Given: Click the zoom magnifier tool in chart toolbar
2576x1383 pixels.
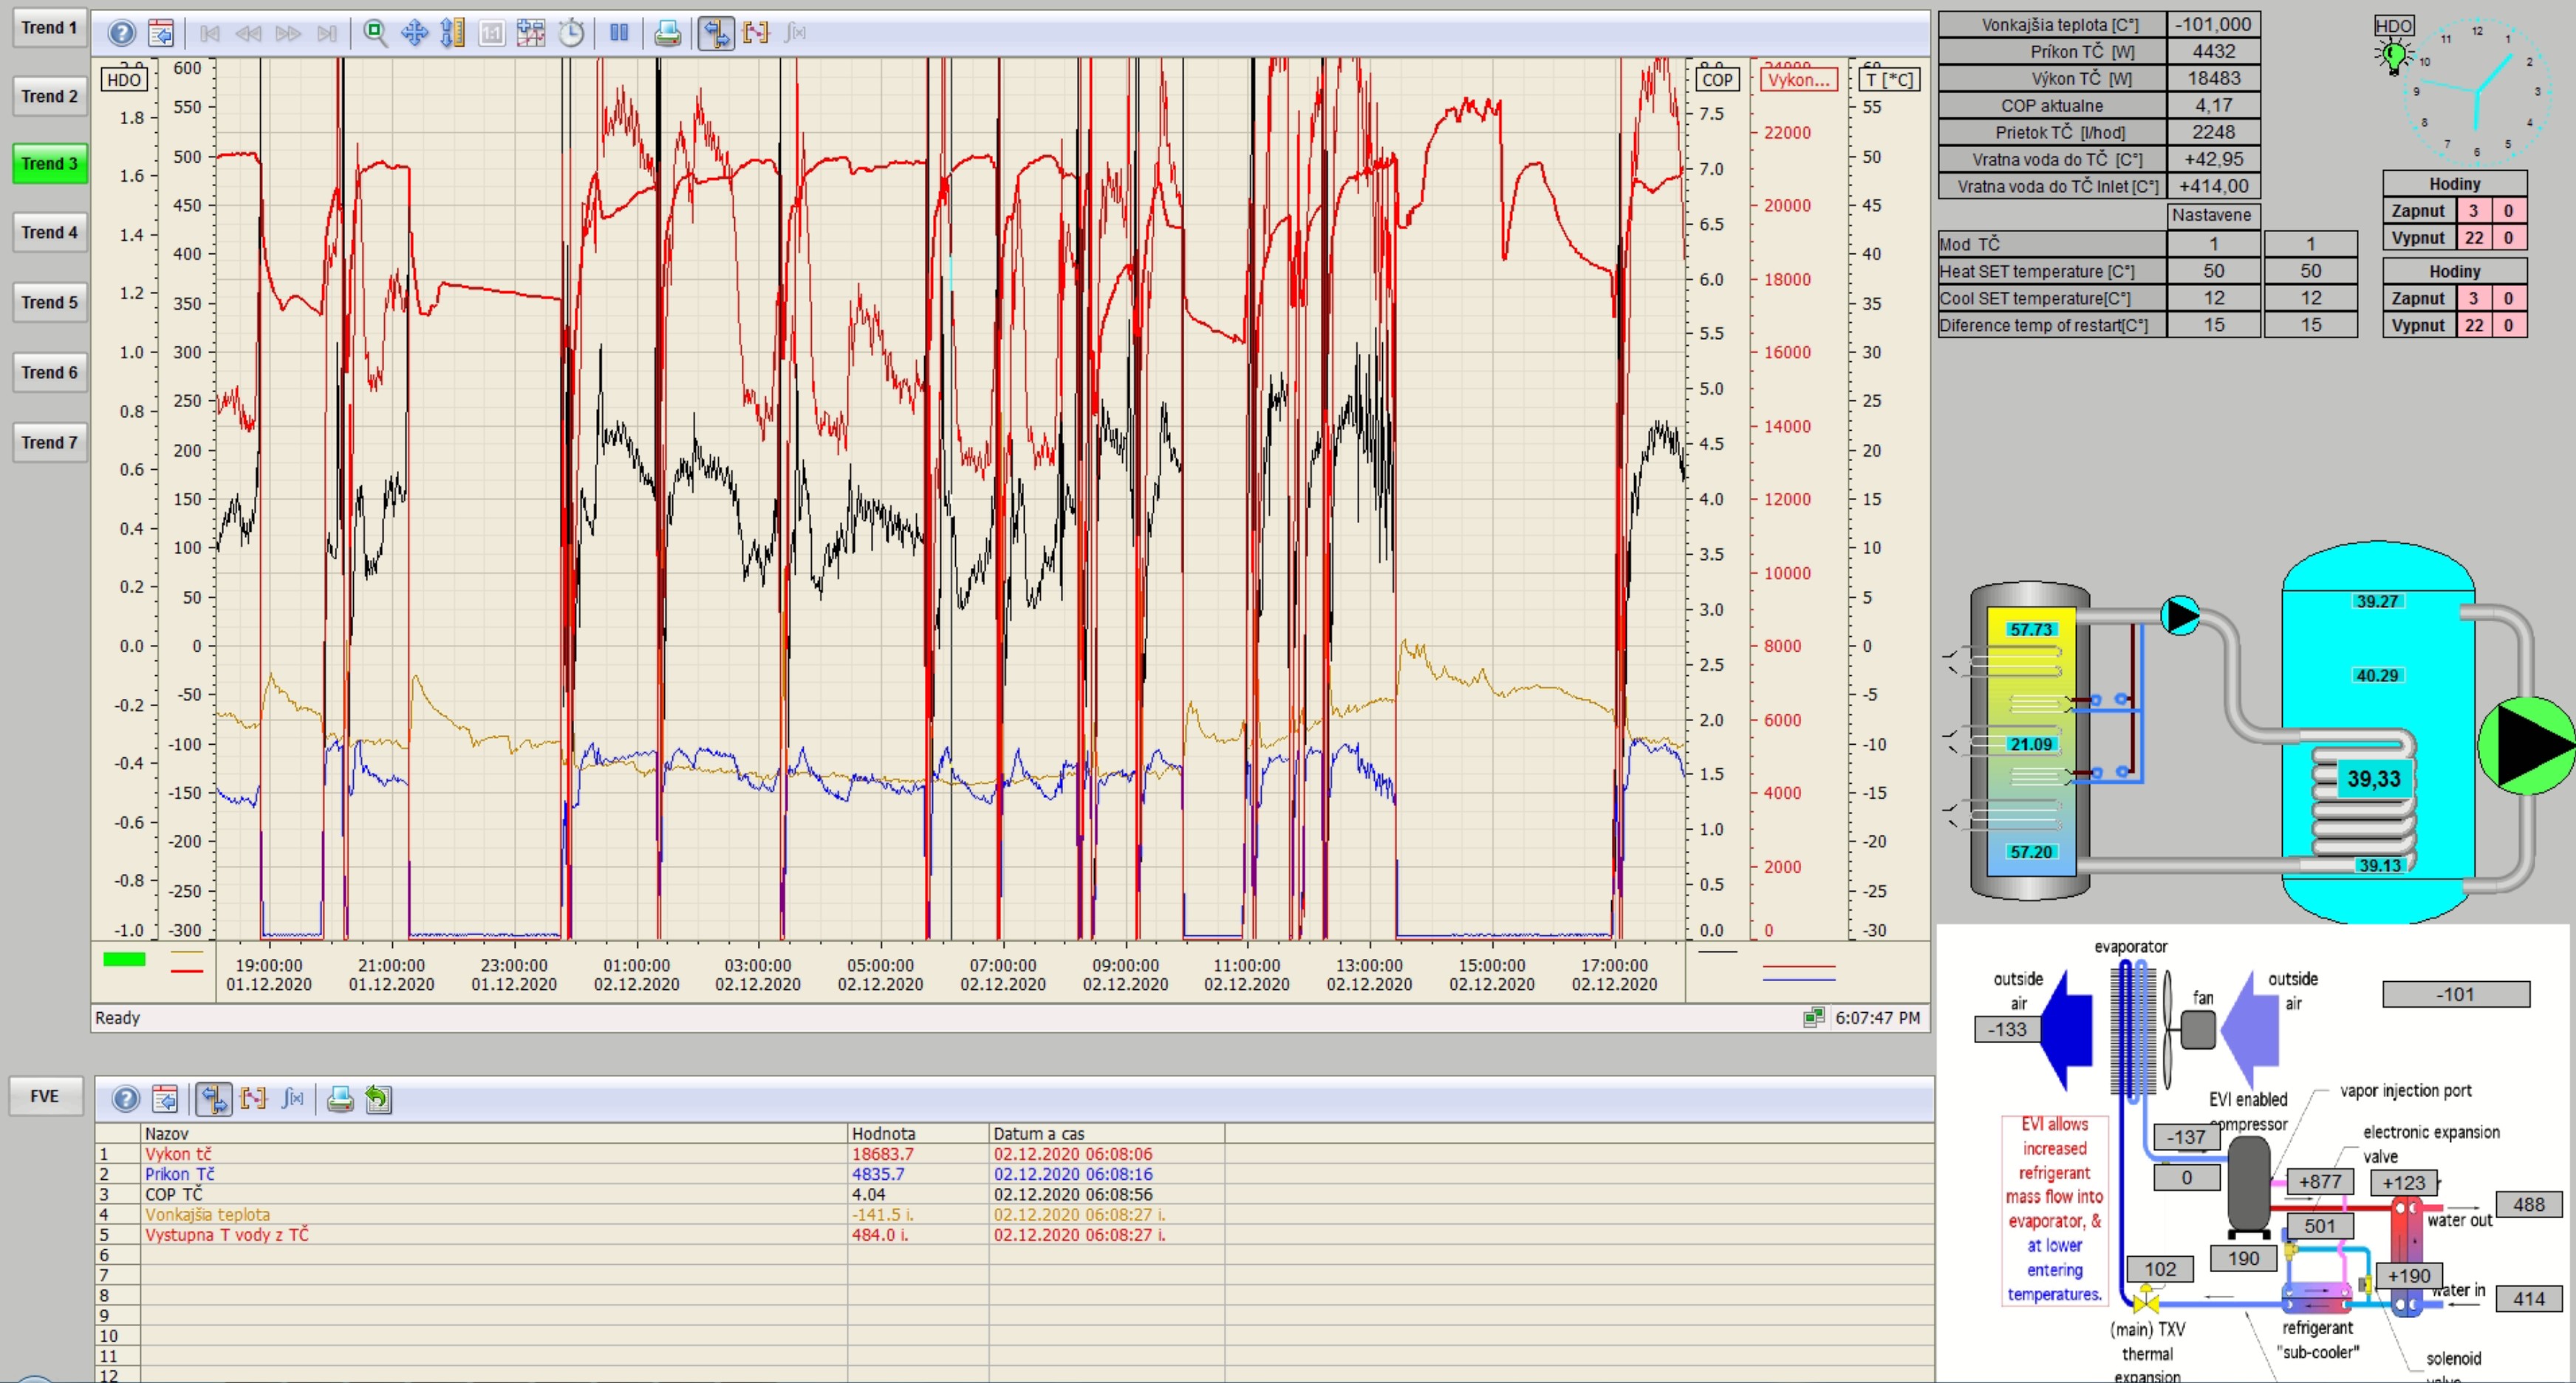Looking at the screenshot, I should 375,33.
